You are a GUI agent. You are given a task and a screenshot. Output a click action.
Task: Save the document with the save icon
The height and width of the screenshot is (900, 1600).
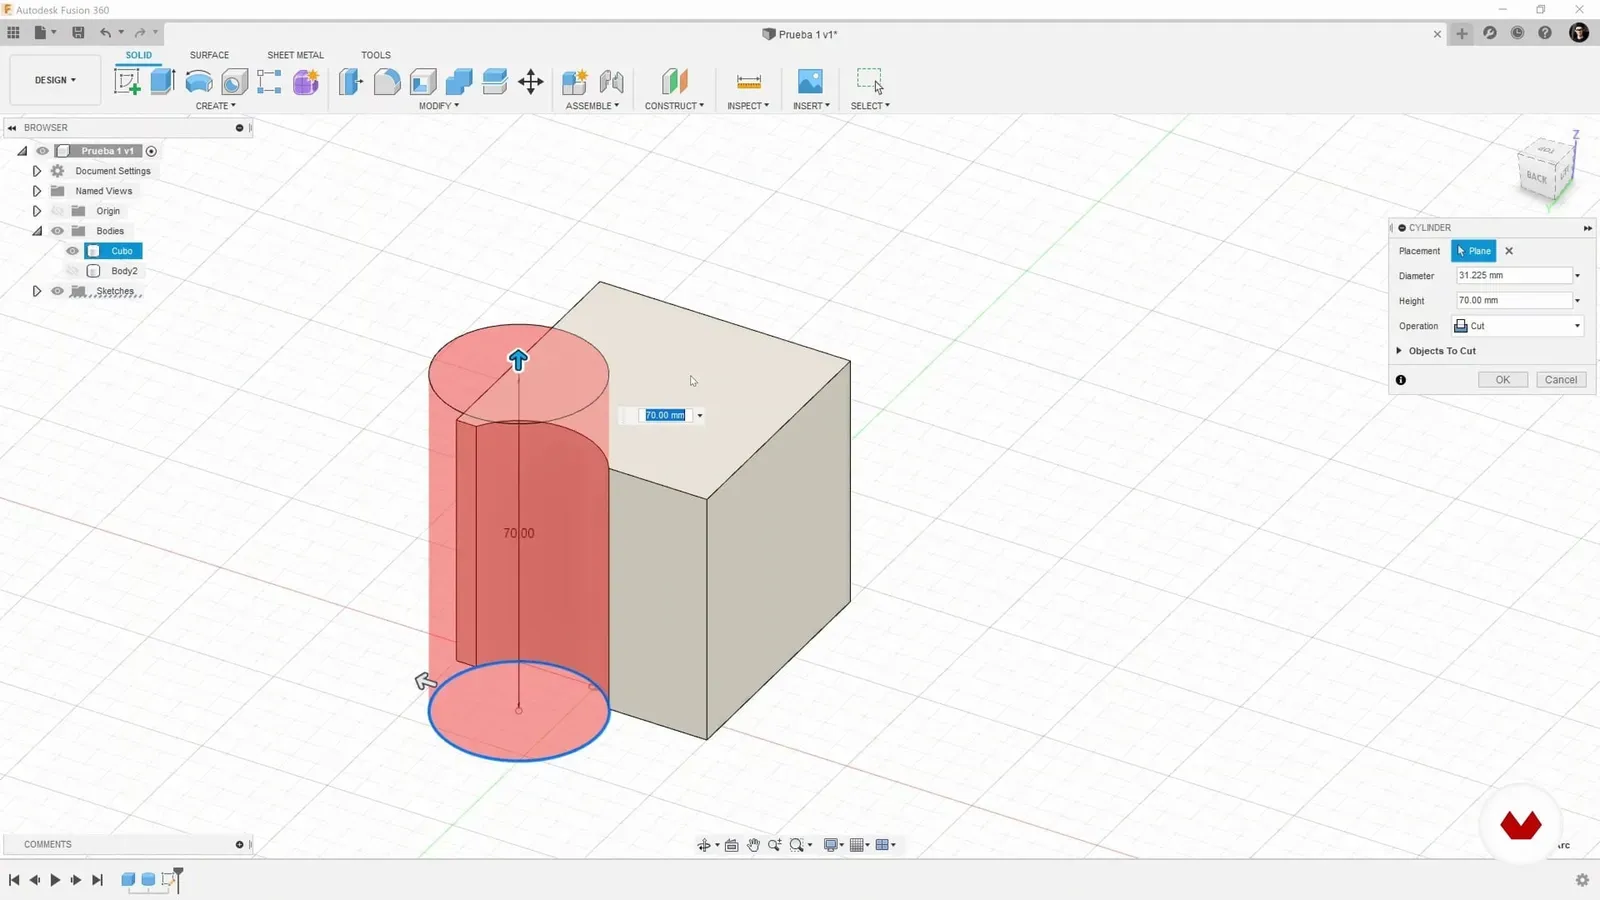click(78, 33)
